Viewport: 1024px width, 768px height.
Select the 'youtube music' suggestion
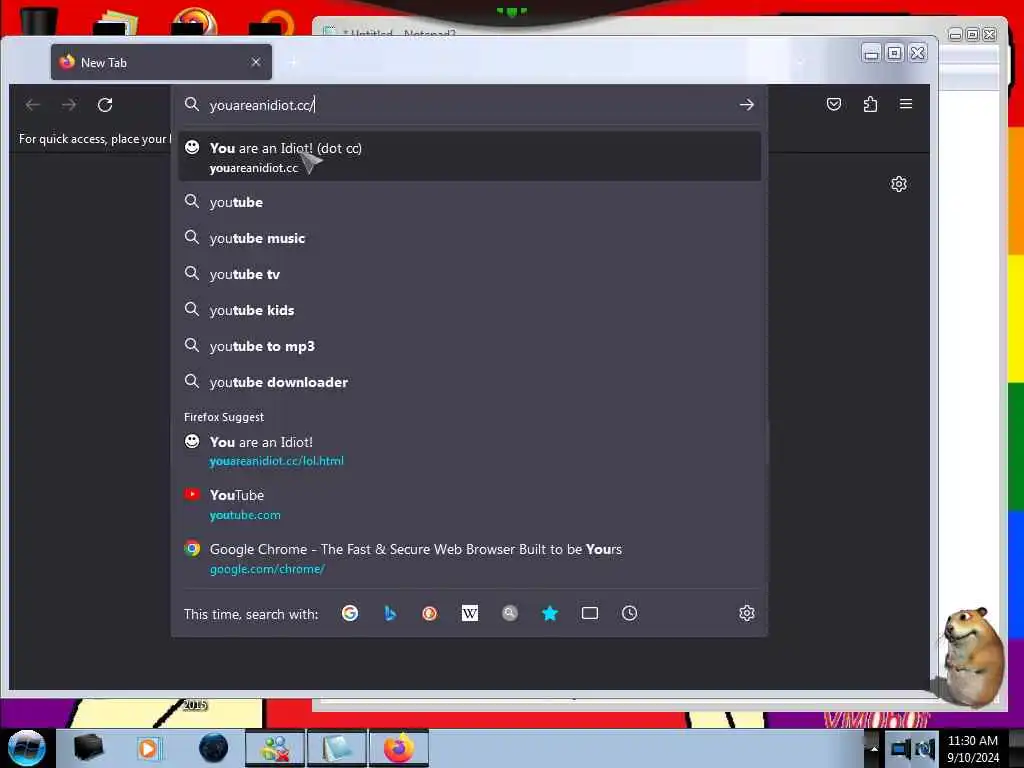click(469, 238)
